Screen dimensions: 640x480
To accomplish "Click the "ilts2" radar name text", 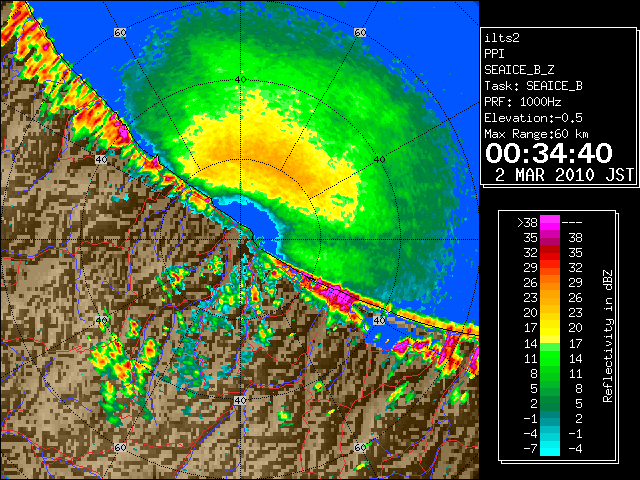I will point(502,38).
